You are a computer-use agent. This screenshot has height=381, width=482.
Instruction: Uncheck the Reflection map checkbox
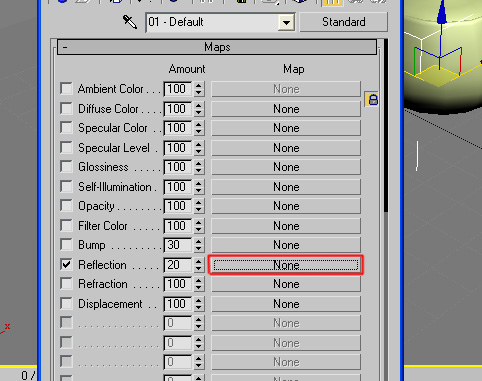click(66, 265)
